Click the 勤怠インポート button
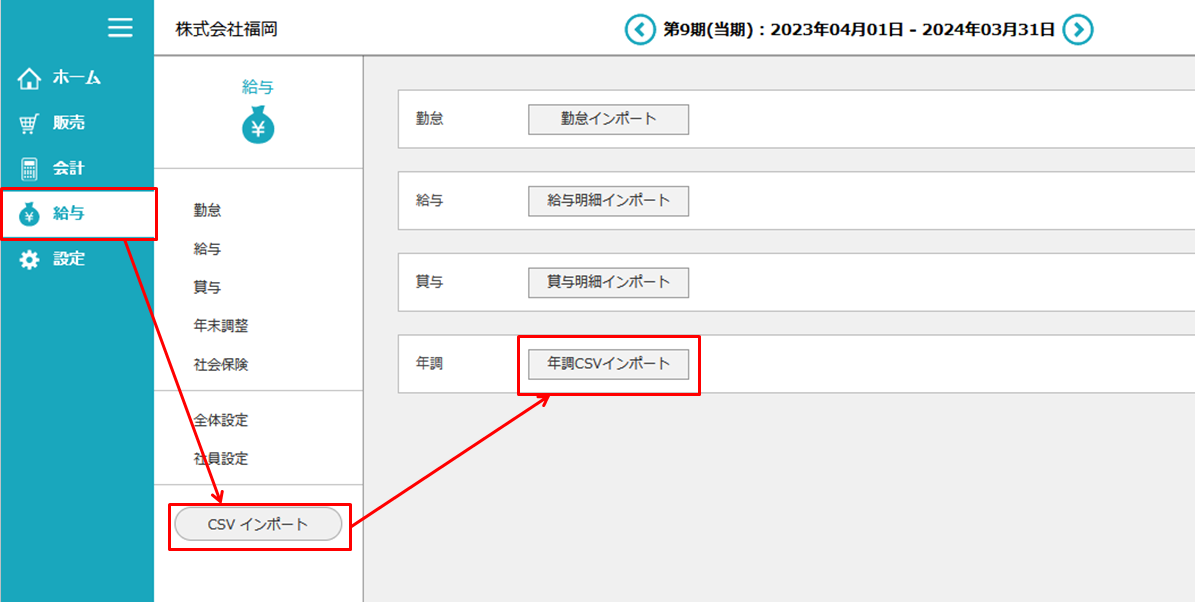 608,119
